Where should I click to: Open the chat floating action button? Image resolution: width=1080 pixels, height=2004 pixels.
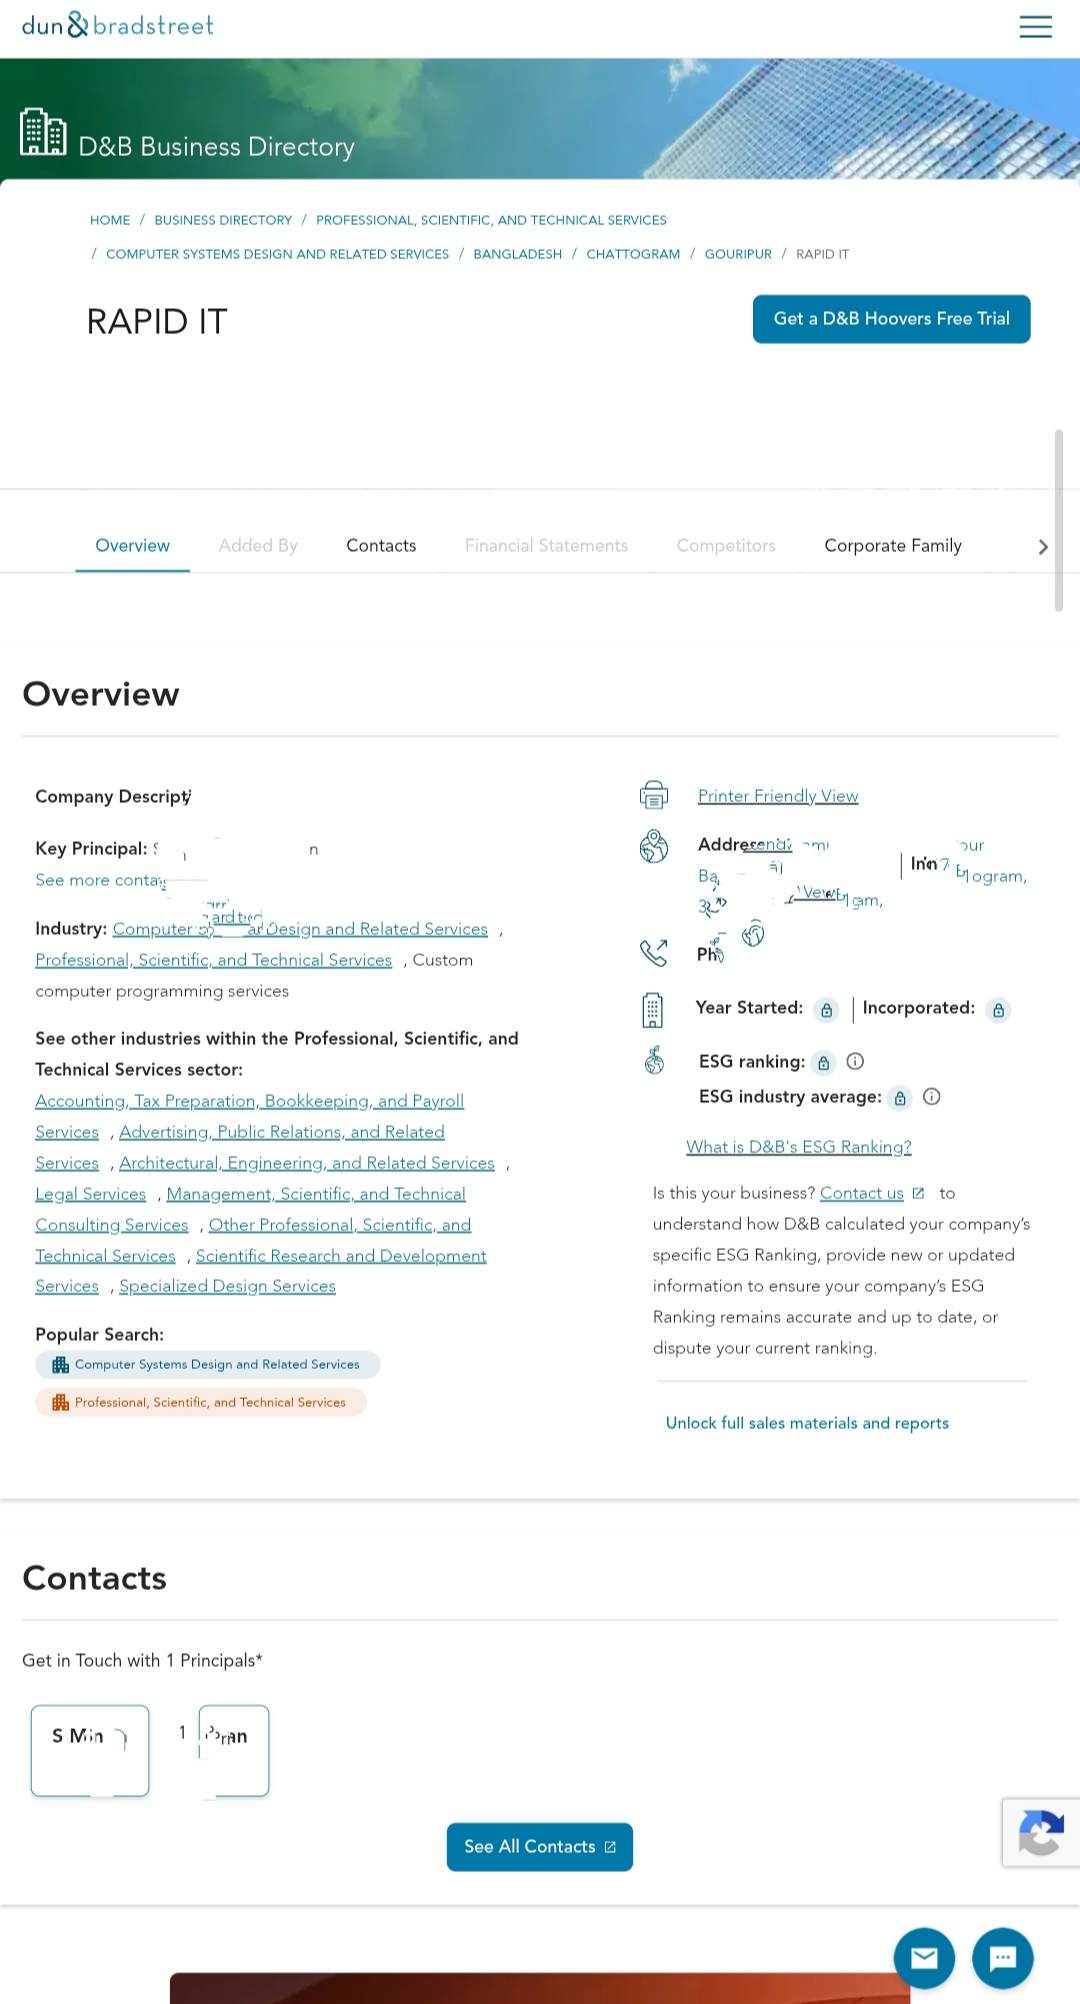(x=1002, y=1958)
